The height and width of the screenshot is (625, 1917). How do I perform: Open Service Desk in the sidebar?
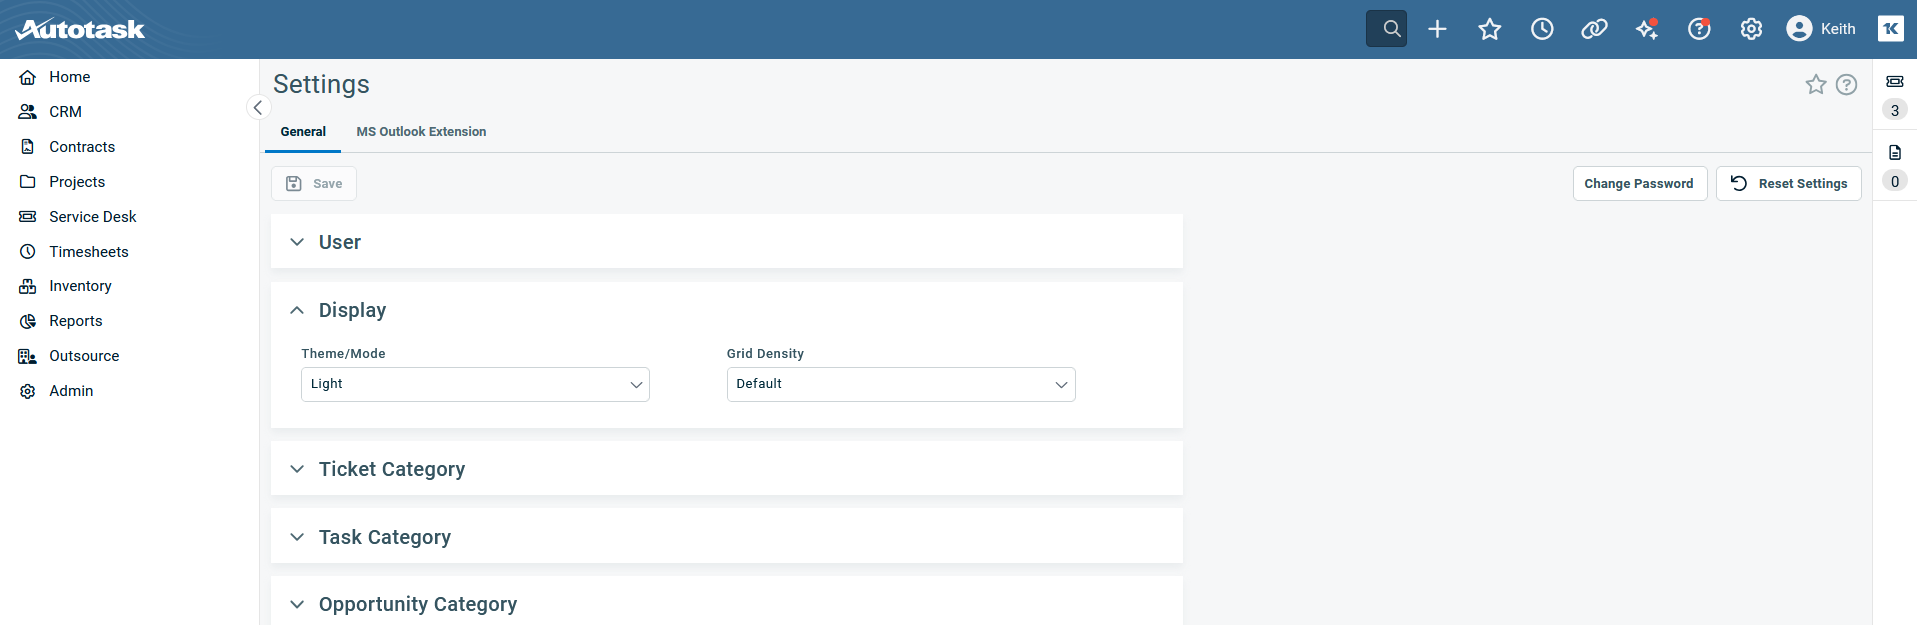[92, 217]
